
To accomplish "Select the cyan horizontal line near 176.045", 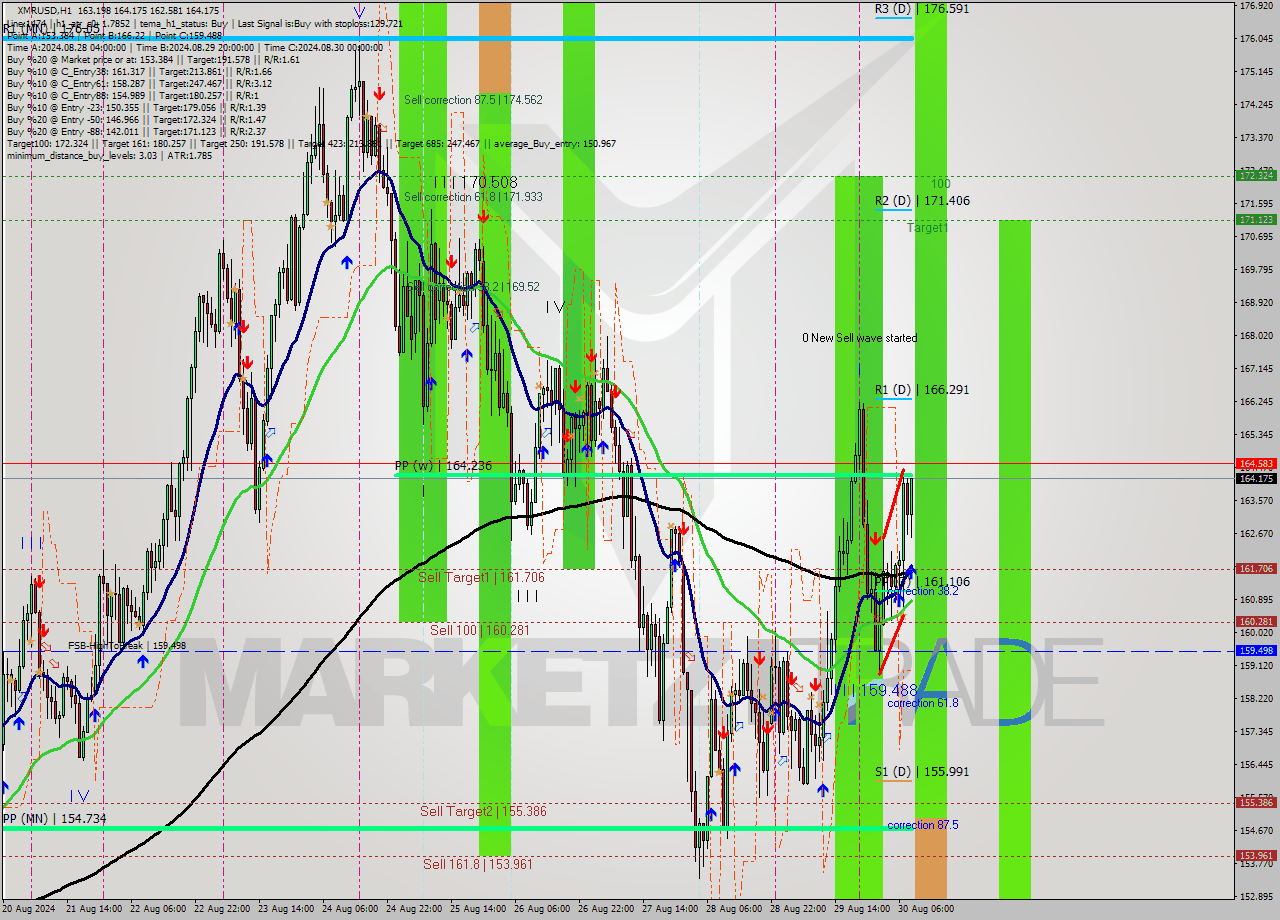I will [600, 38].
